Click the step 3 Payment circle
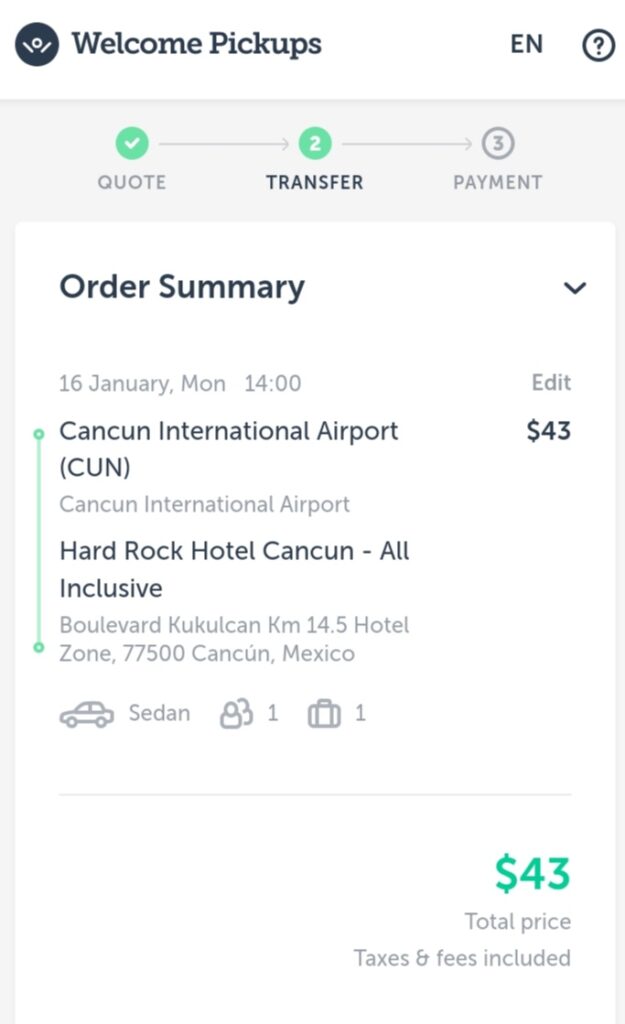Image resolution: width=625 pixels, height=1024 pixels. [498, 143]
